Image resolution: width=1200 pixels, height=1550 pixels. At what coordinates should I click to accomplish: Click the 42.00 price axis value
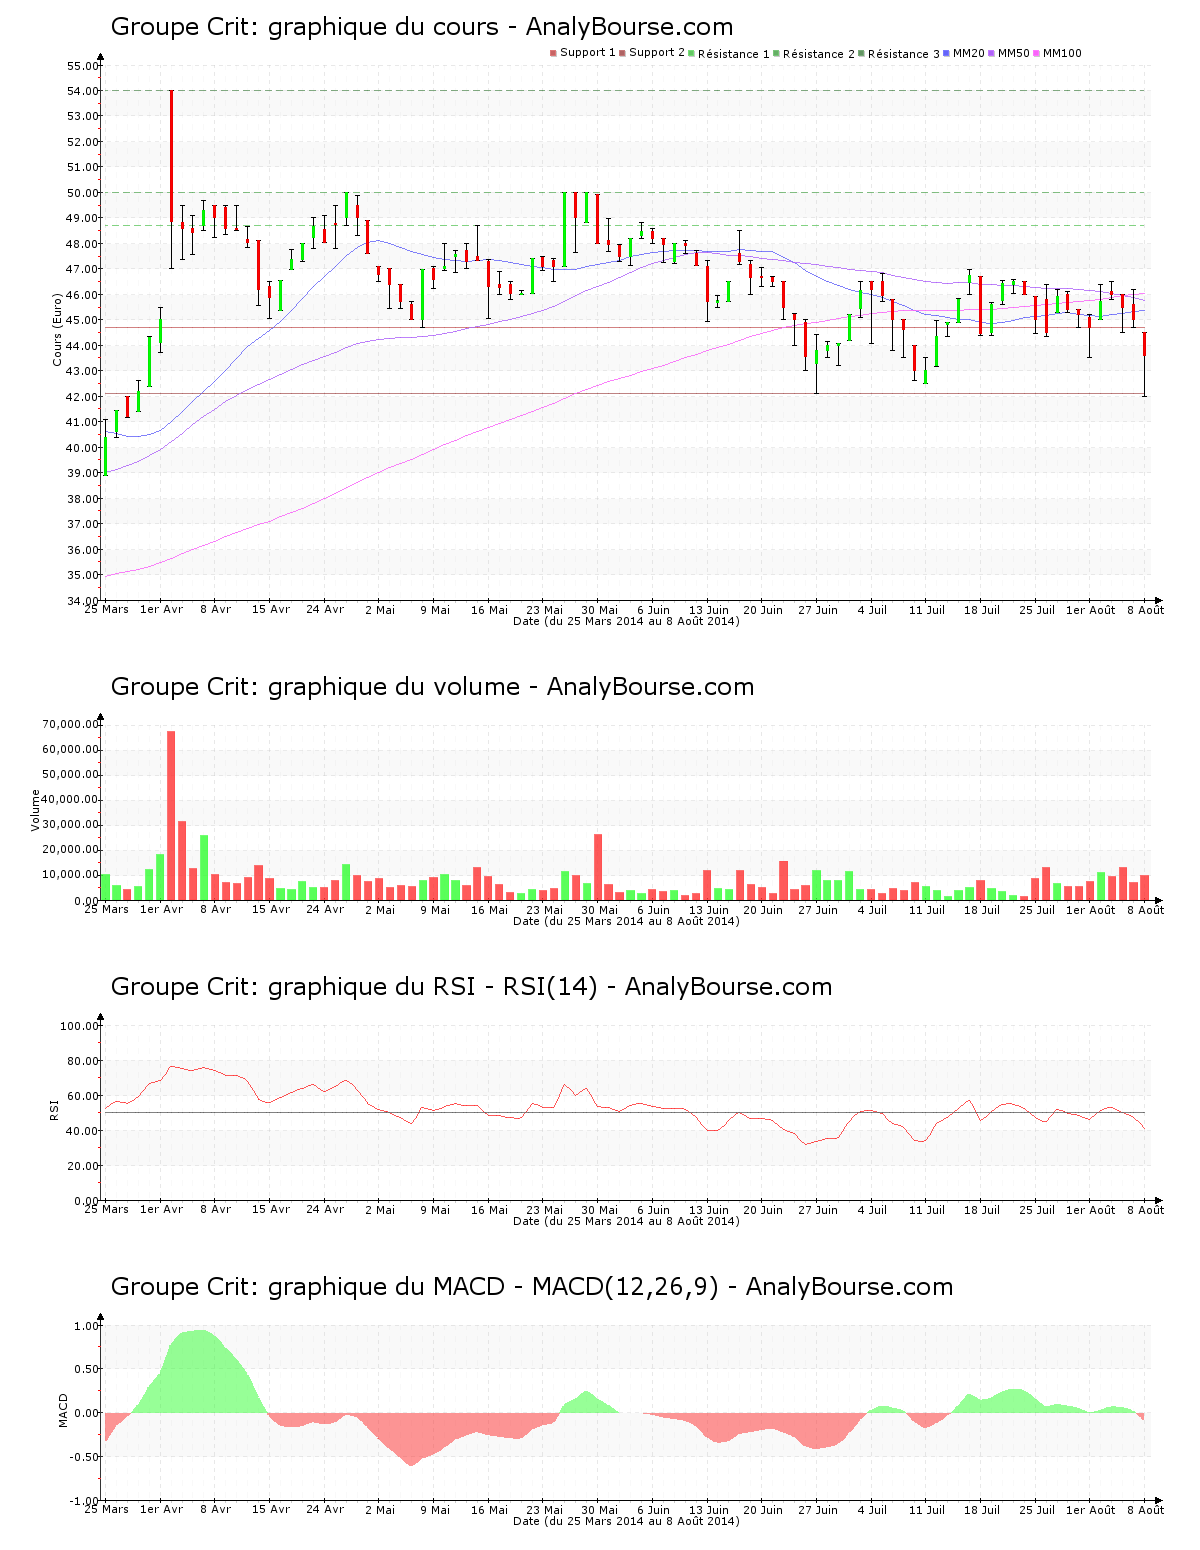(x=82, y=397)
